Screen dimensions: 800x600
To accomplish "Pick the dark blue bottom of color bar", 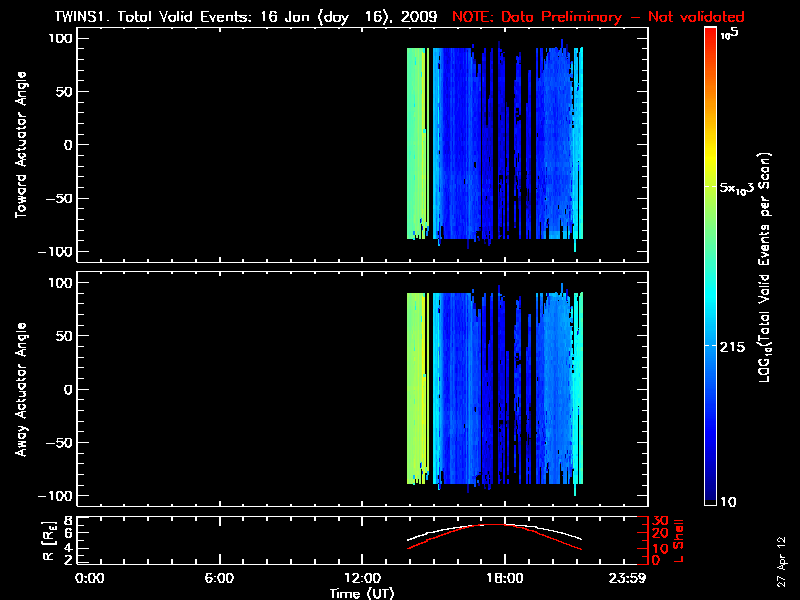I will pos(711,498).
